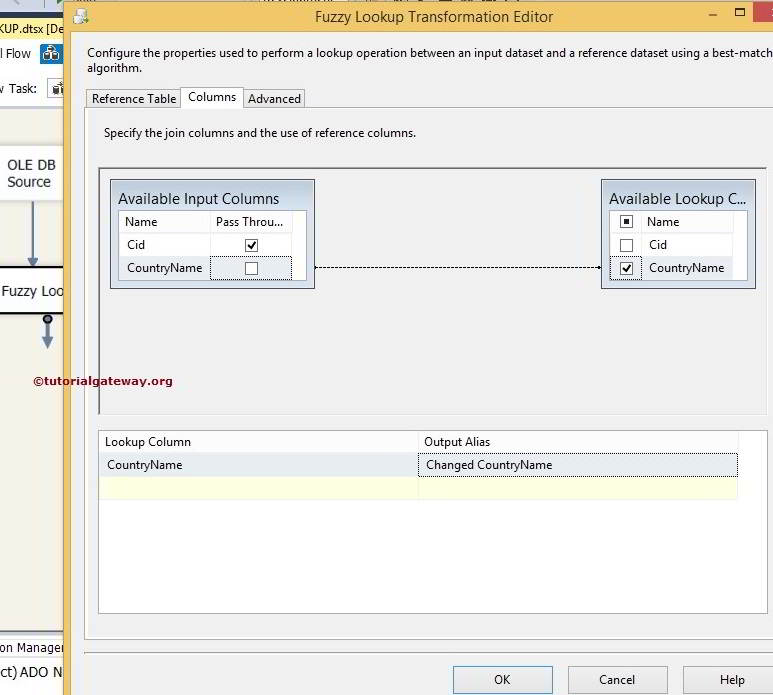Click the Cancel button

[617, 680]
